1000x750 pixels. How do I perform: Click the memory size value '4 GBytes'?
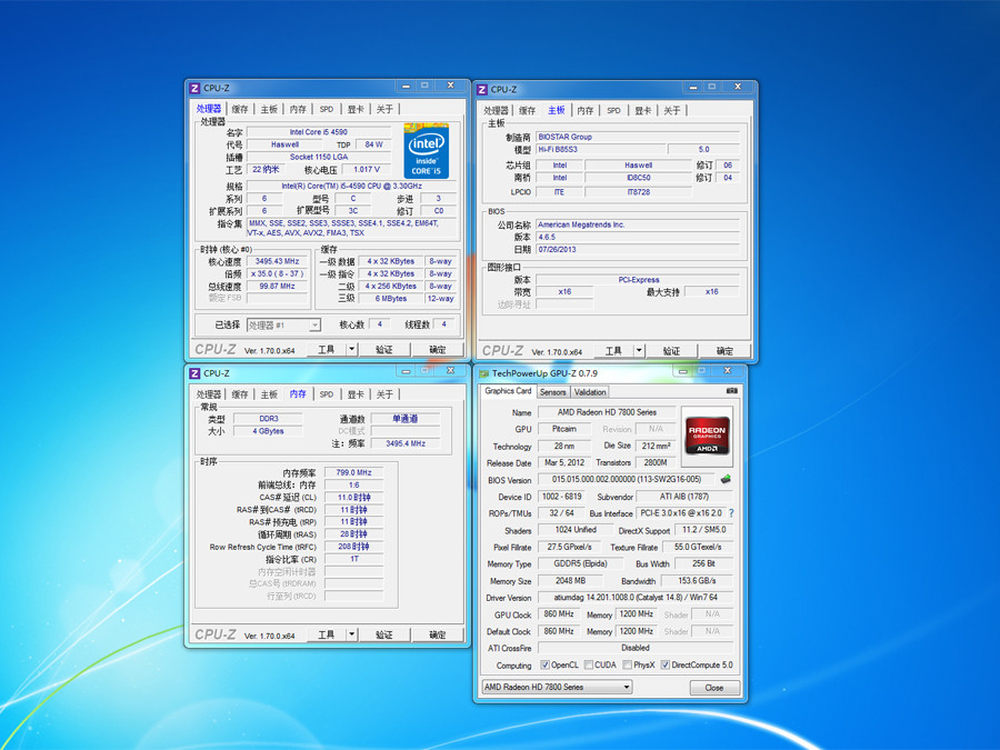click(x=268, y=431)
